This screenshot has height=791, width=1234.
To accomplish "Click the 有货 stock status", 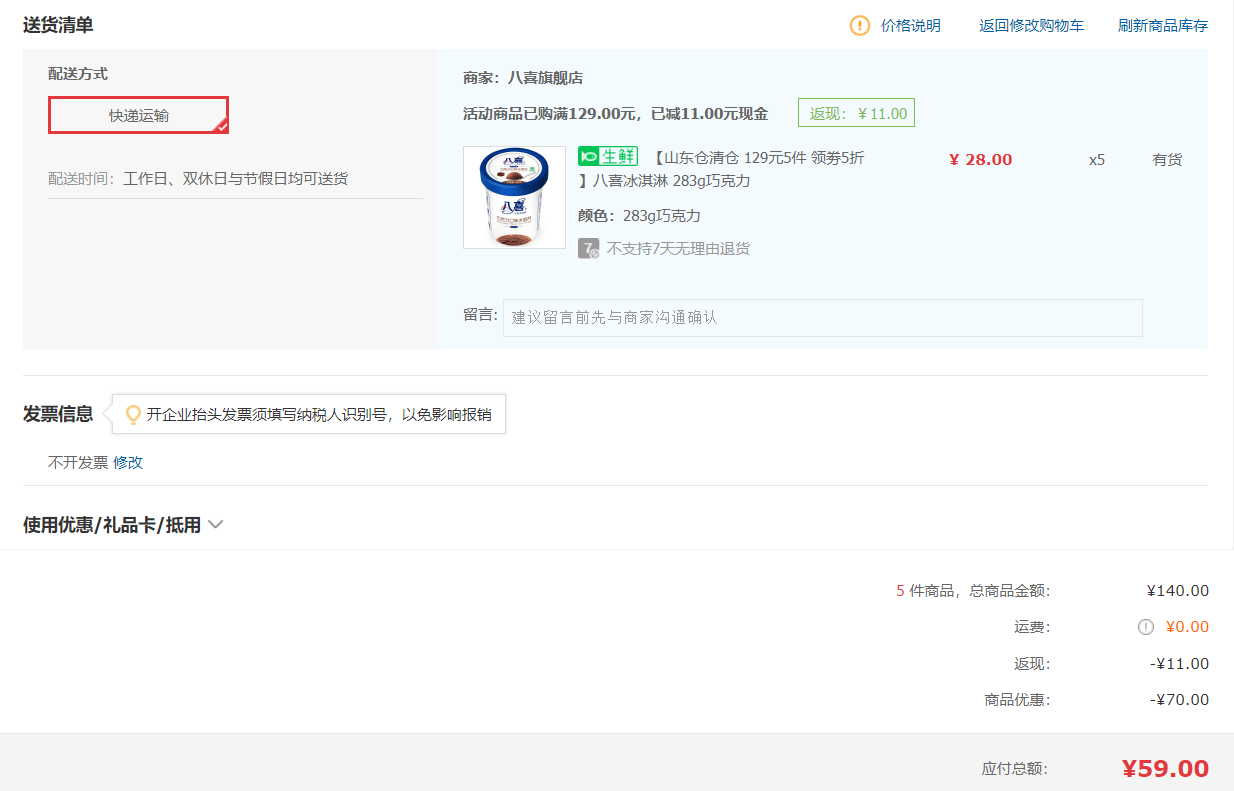I will pos(1167,159).
